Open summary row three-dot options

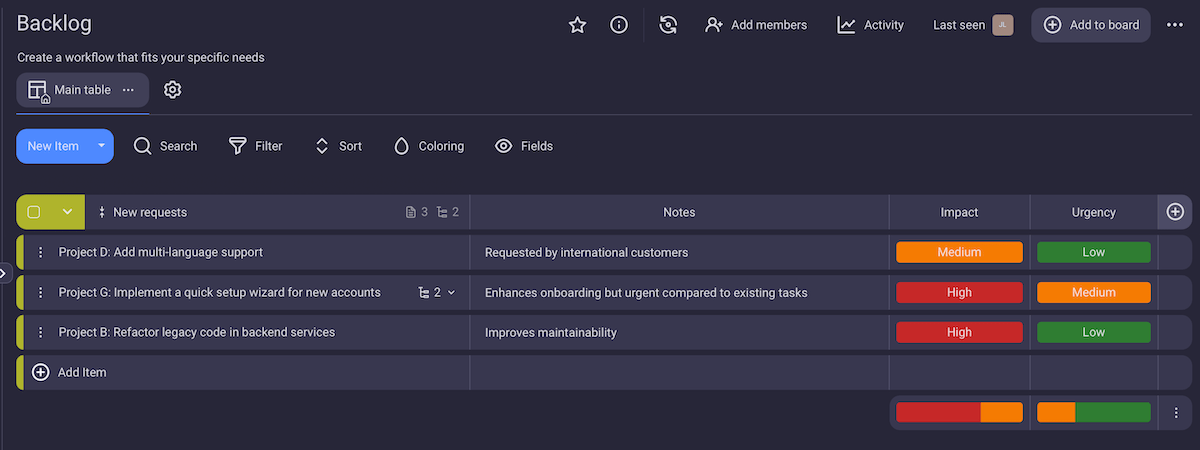pos(1175,412)
